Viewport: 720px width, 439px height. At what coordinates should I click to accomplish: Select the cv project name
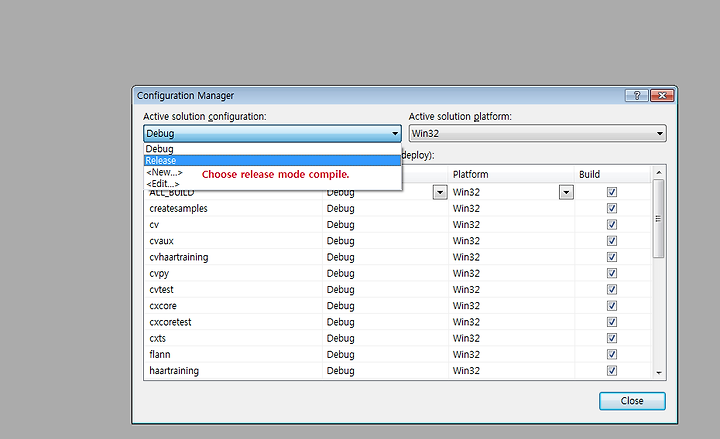pos(154,225)
